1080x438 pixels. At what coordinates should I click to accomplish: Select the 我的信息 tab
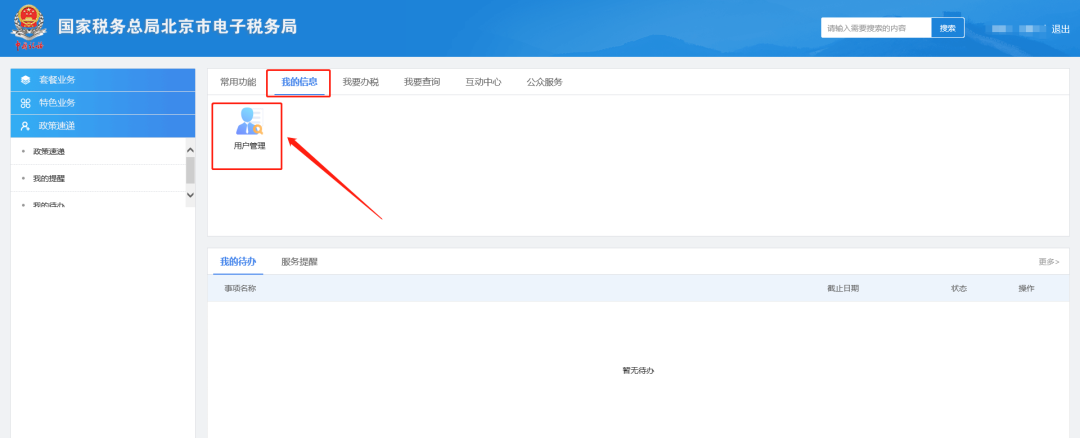coord(299,82)
